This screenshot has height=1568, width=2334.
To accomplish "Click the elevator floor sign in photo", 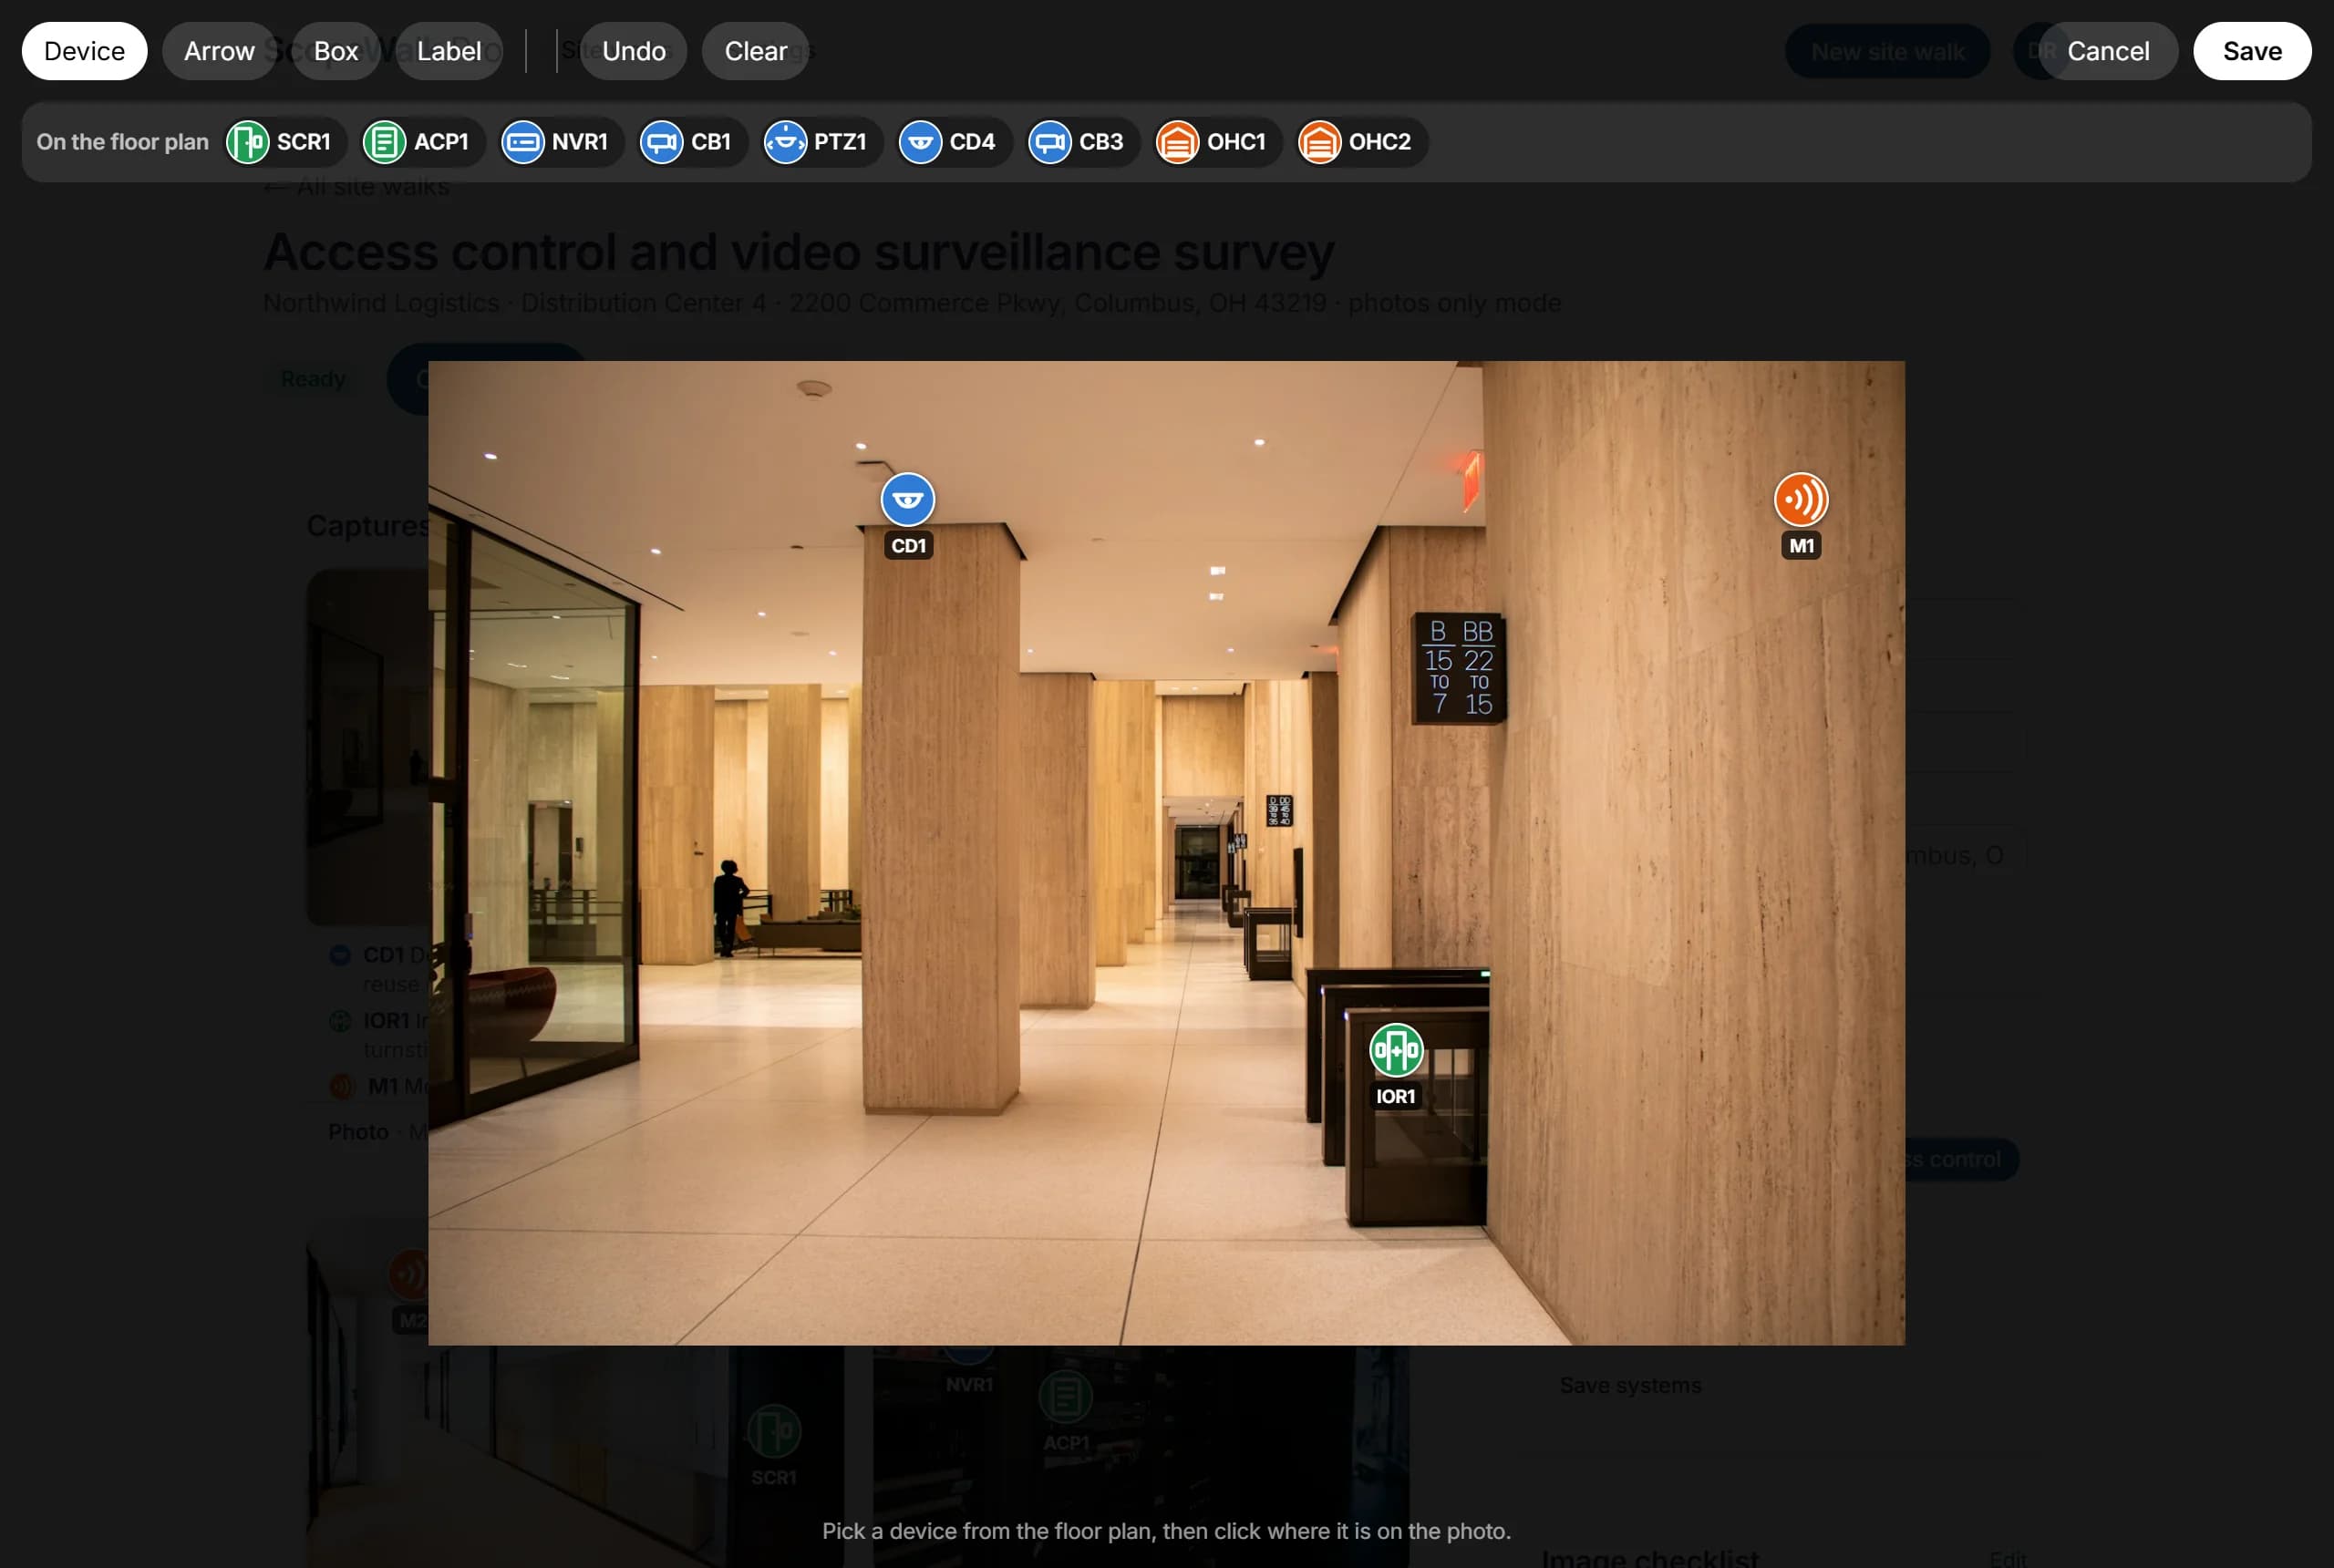I will tap(1459, 668).
